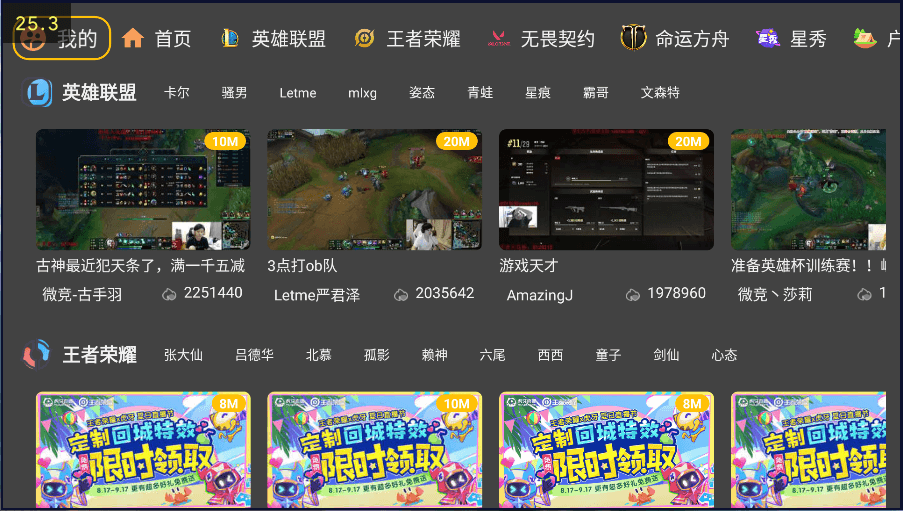Select streamer tag 剑仙
The image size is (903, 511).
coord(666,355)
